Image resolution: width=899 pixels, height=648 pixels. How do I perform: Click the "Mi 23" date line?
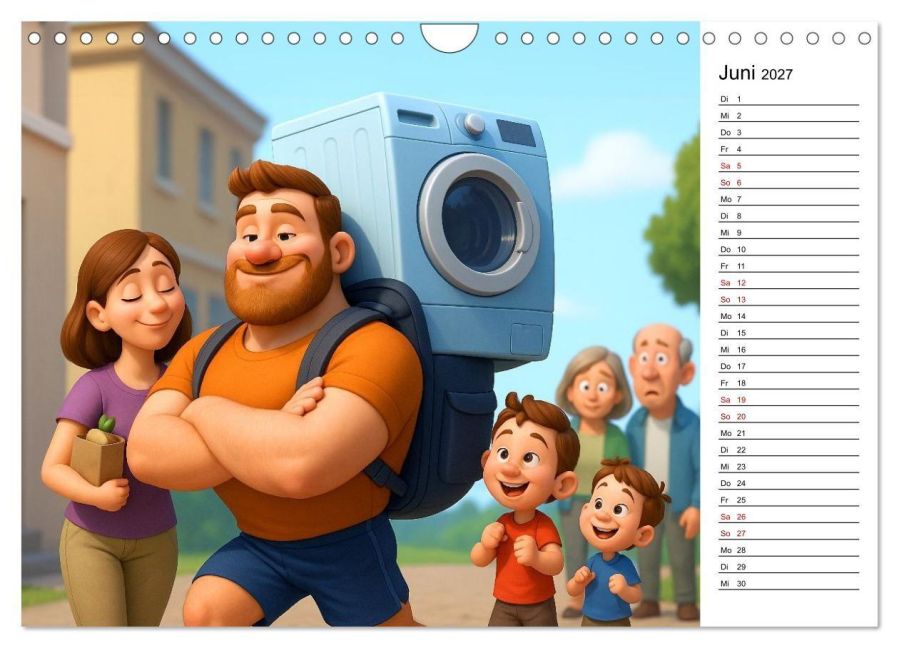point(789,466)
